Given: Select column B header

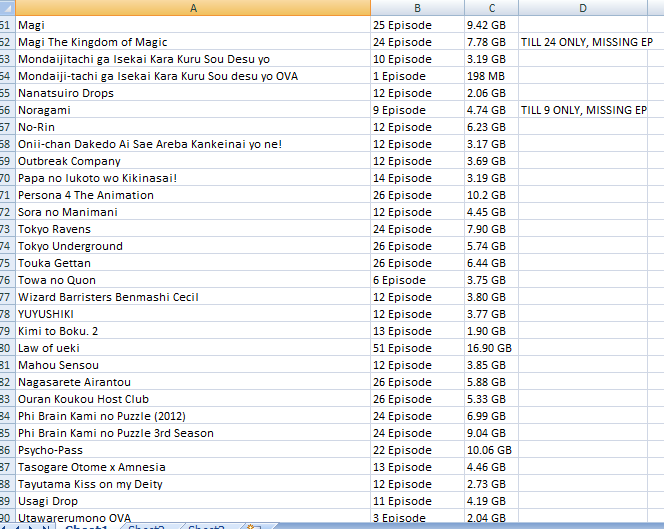Looking at the screenshot, I should click(x=418, y=8).
